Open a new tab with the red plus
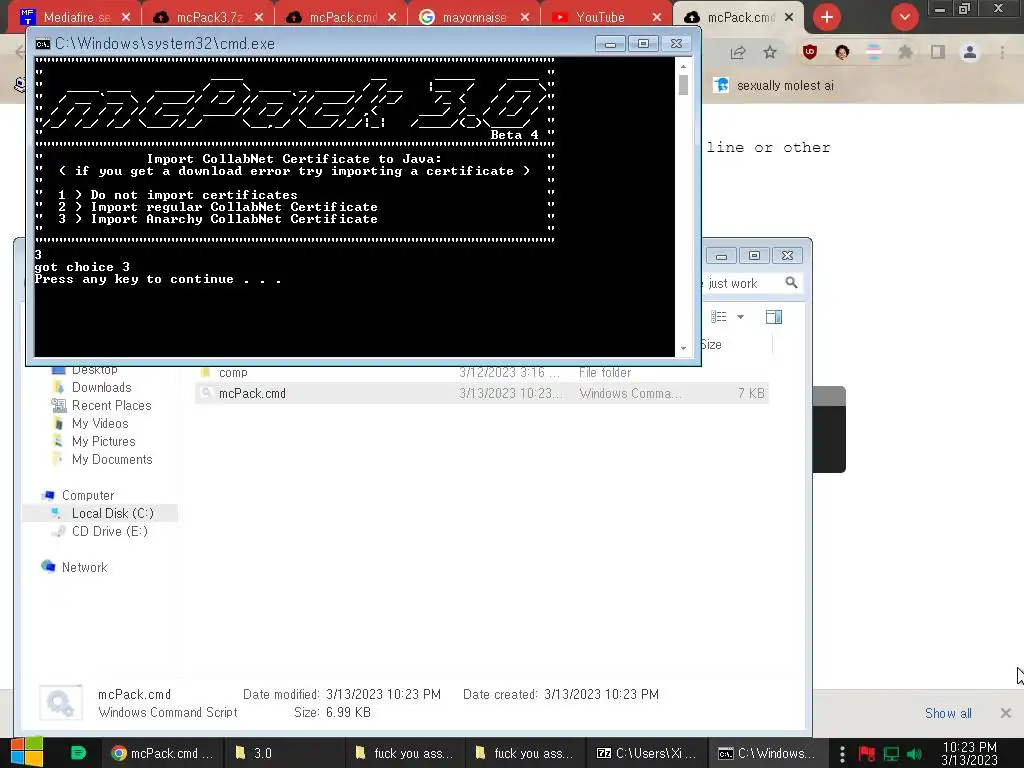 (827, 17)
